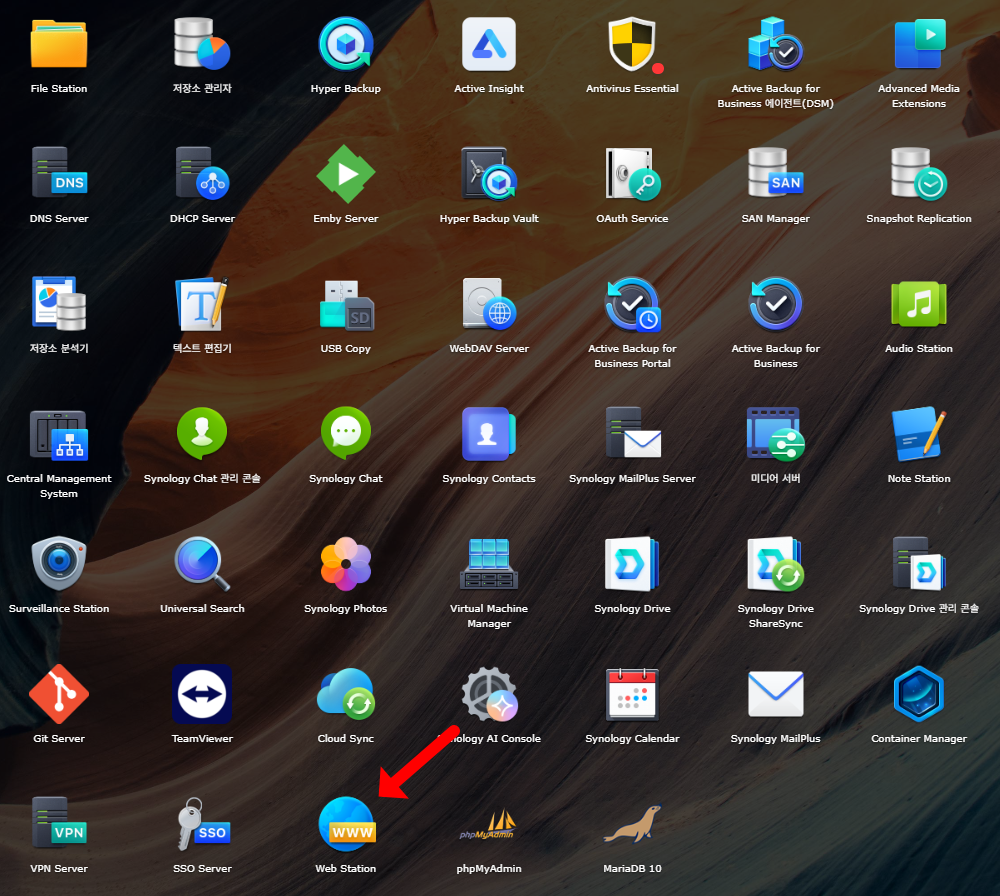1000x896 pixels.
Task: Open Universal Search
Action: (x=202, y=564)
